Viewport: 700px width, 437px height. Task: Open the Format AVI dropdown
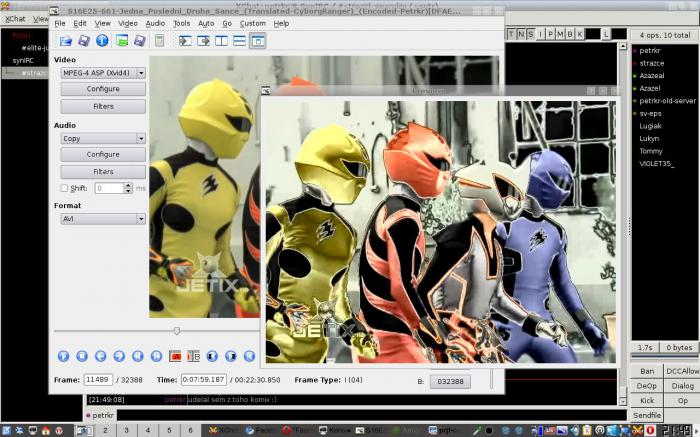pos(103,219)
